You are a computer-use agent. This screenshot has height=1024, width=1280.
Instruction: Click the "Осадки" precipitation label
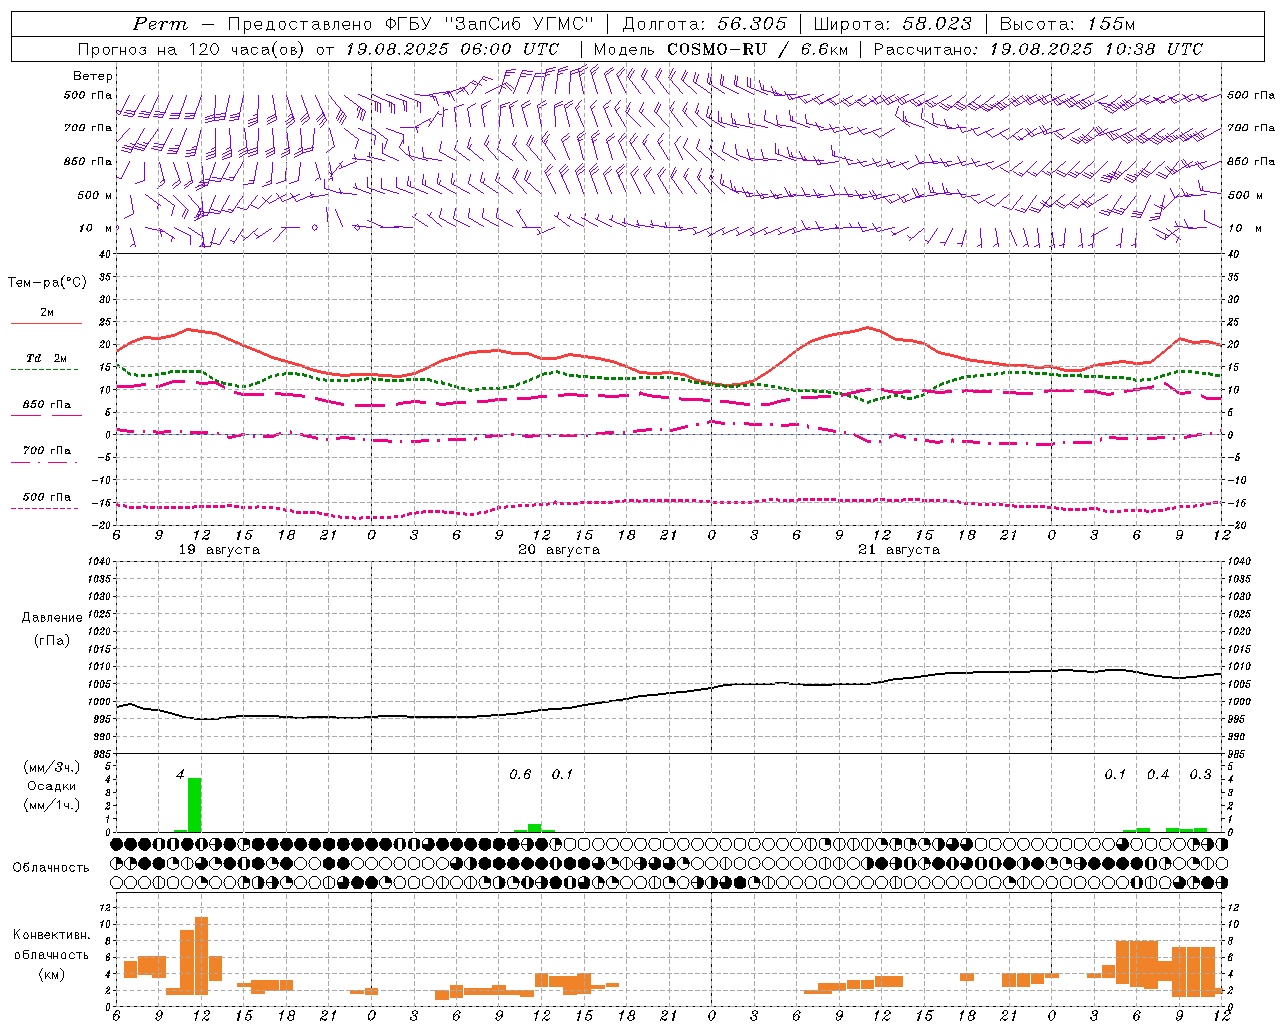pyautogui.click(x=52, y=786)
